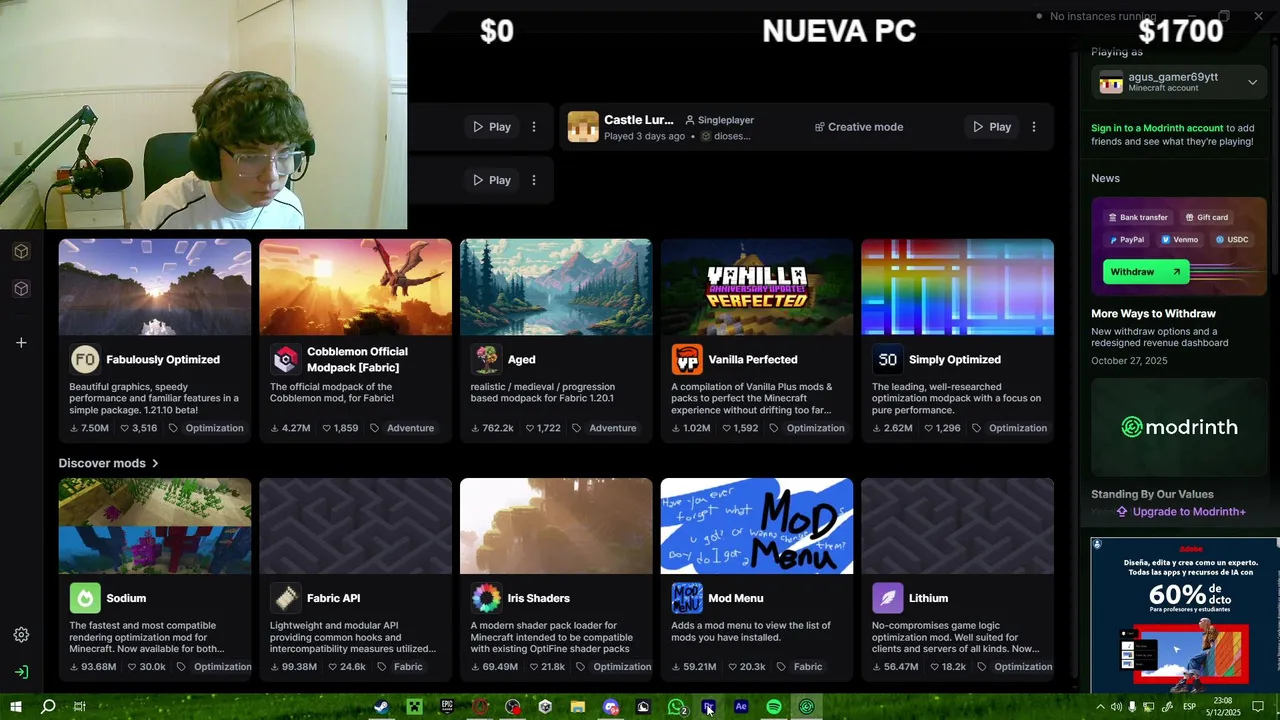
Task: Click the purple Lithium mod icon
Action: [x=888, y=598]
